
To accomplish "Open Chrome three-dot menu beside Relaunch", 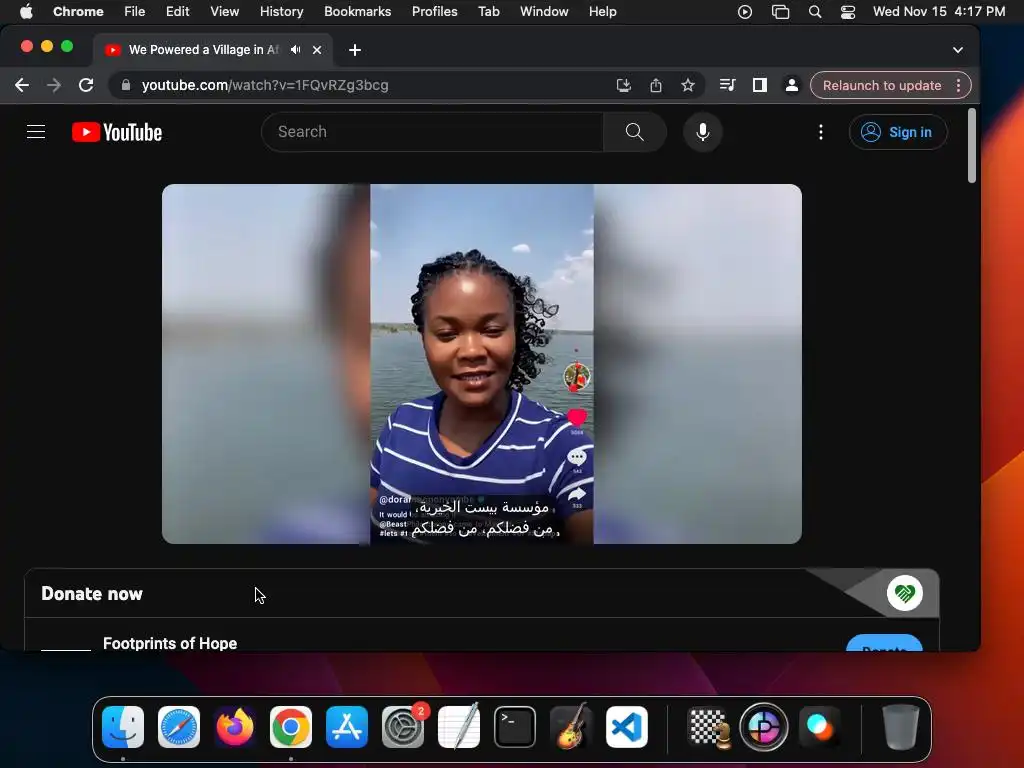I will coord(958,86).
